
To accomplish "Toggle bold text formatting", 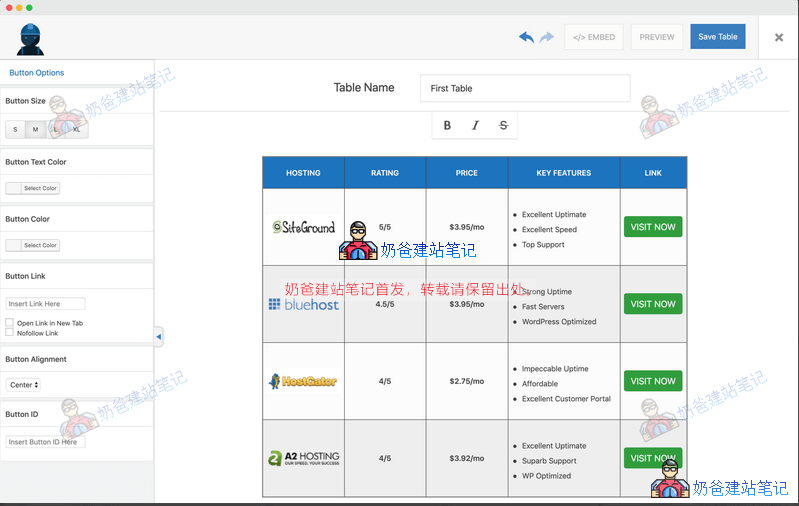I will coord(447,125).
